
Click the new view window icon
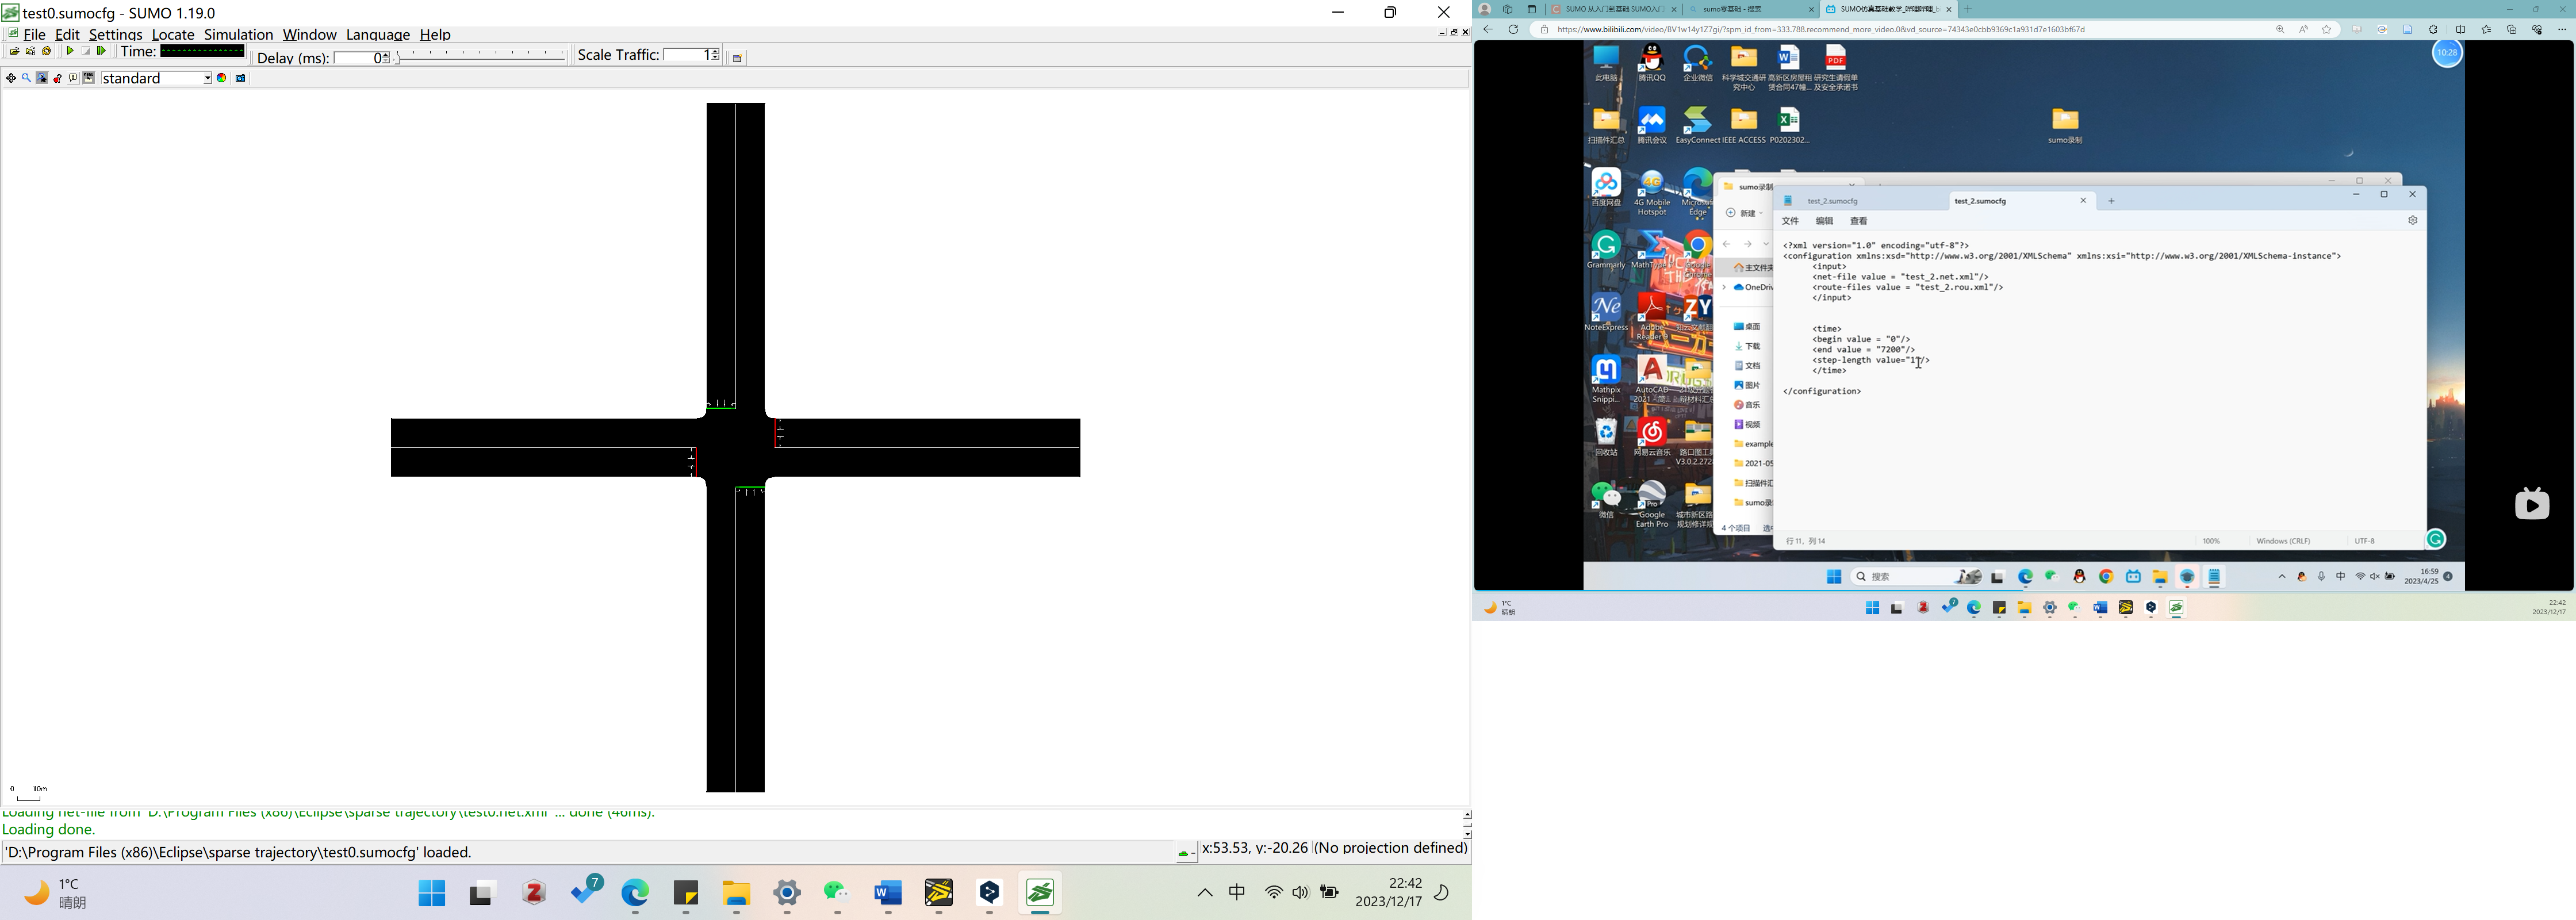737,58
